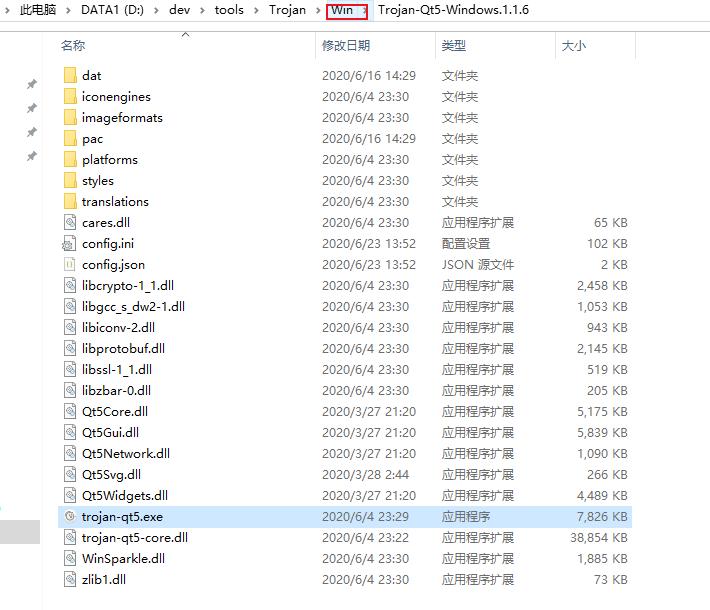Expand breadcrumb arrow after tools
The width and height of the screenshot is (710, 610).
[256, 10]
